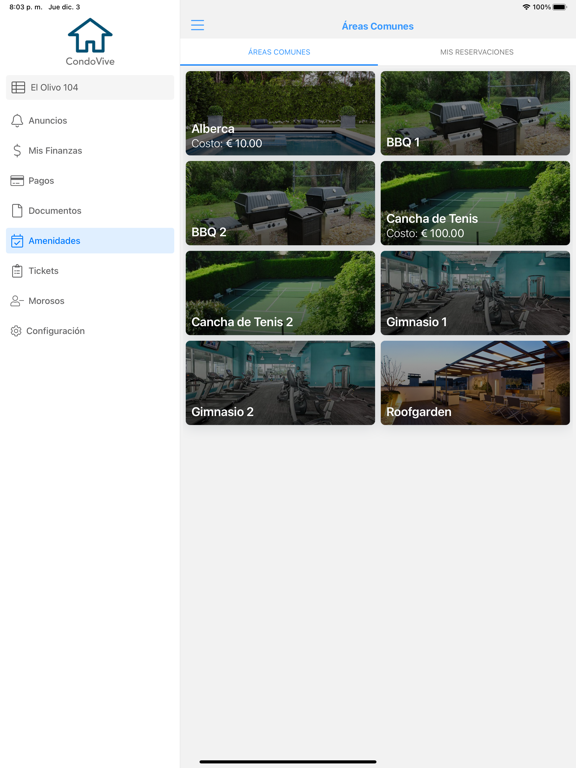Open the BBQ 1 card
Screen dimensions: 576x768
tap(475, 113)
